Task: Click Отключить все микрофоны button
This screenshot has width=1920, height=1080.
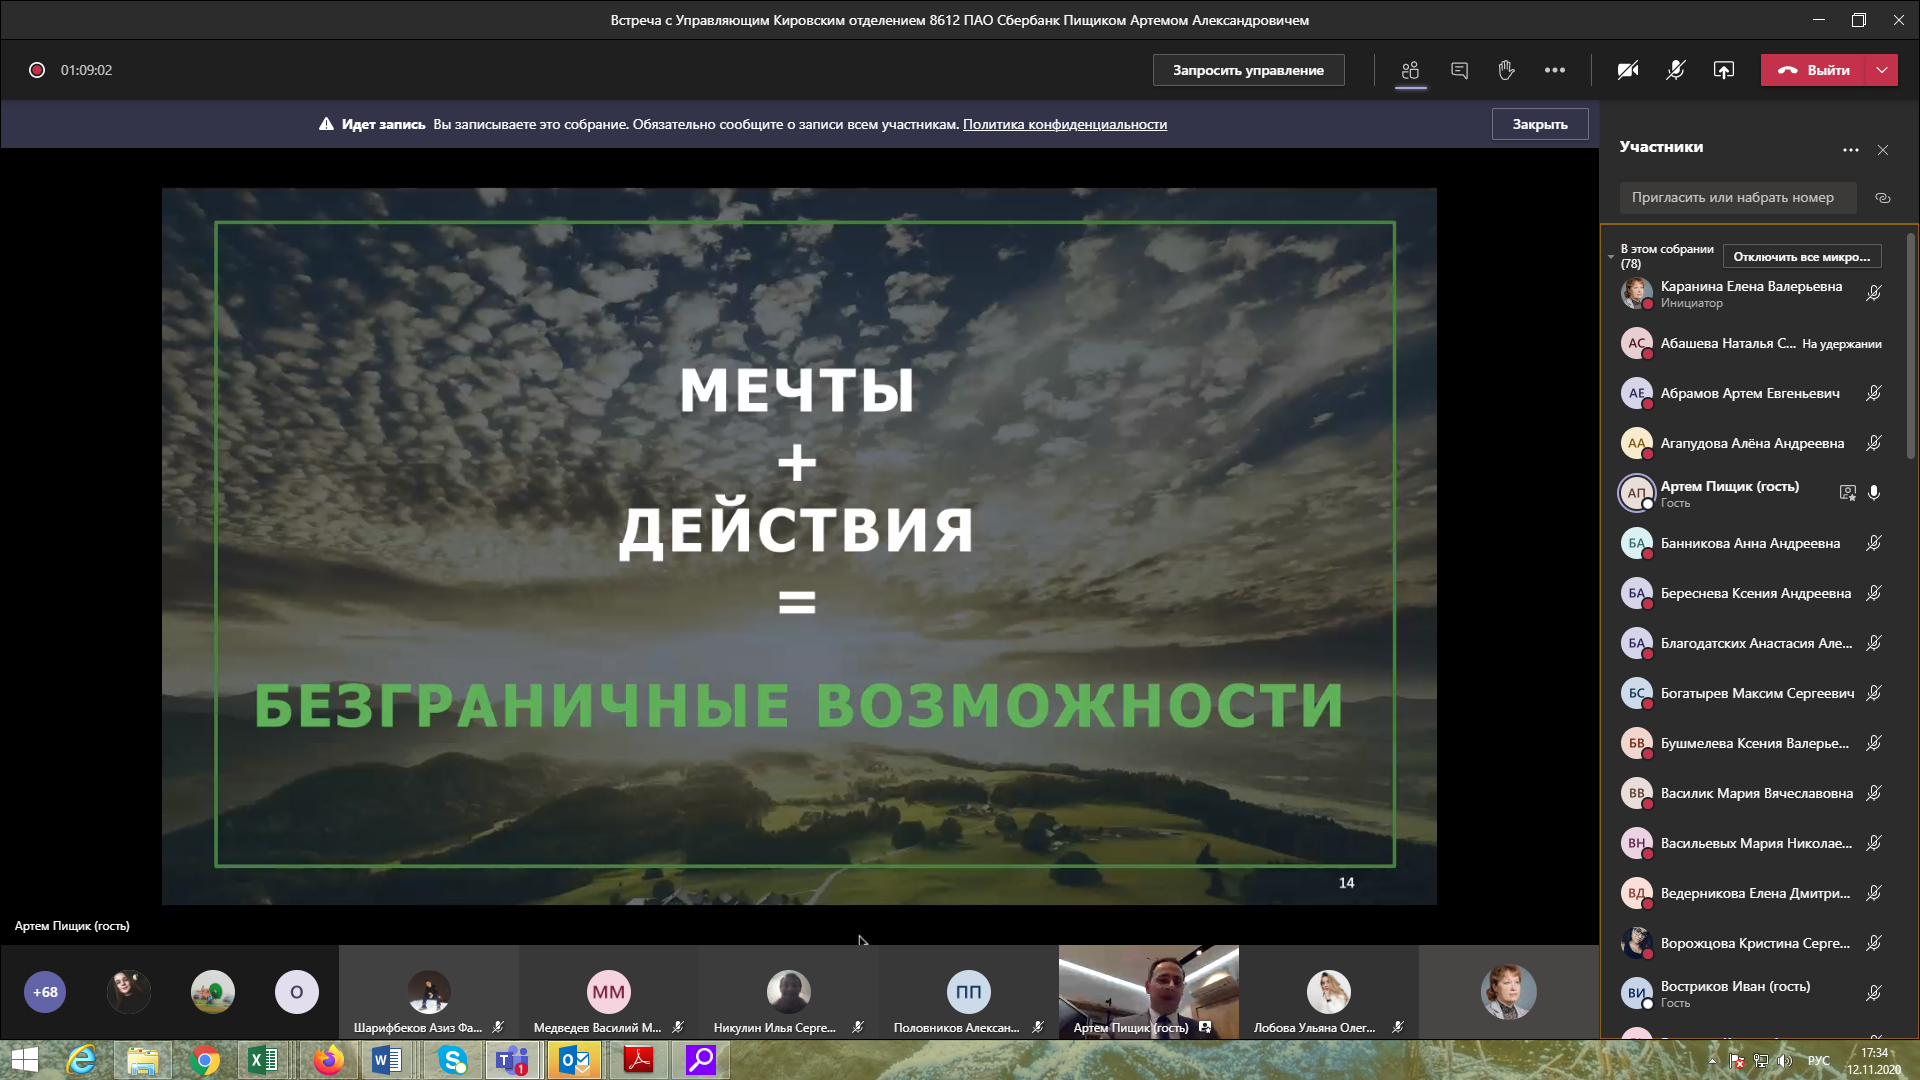Action: [1801, 257]
